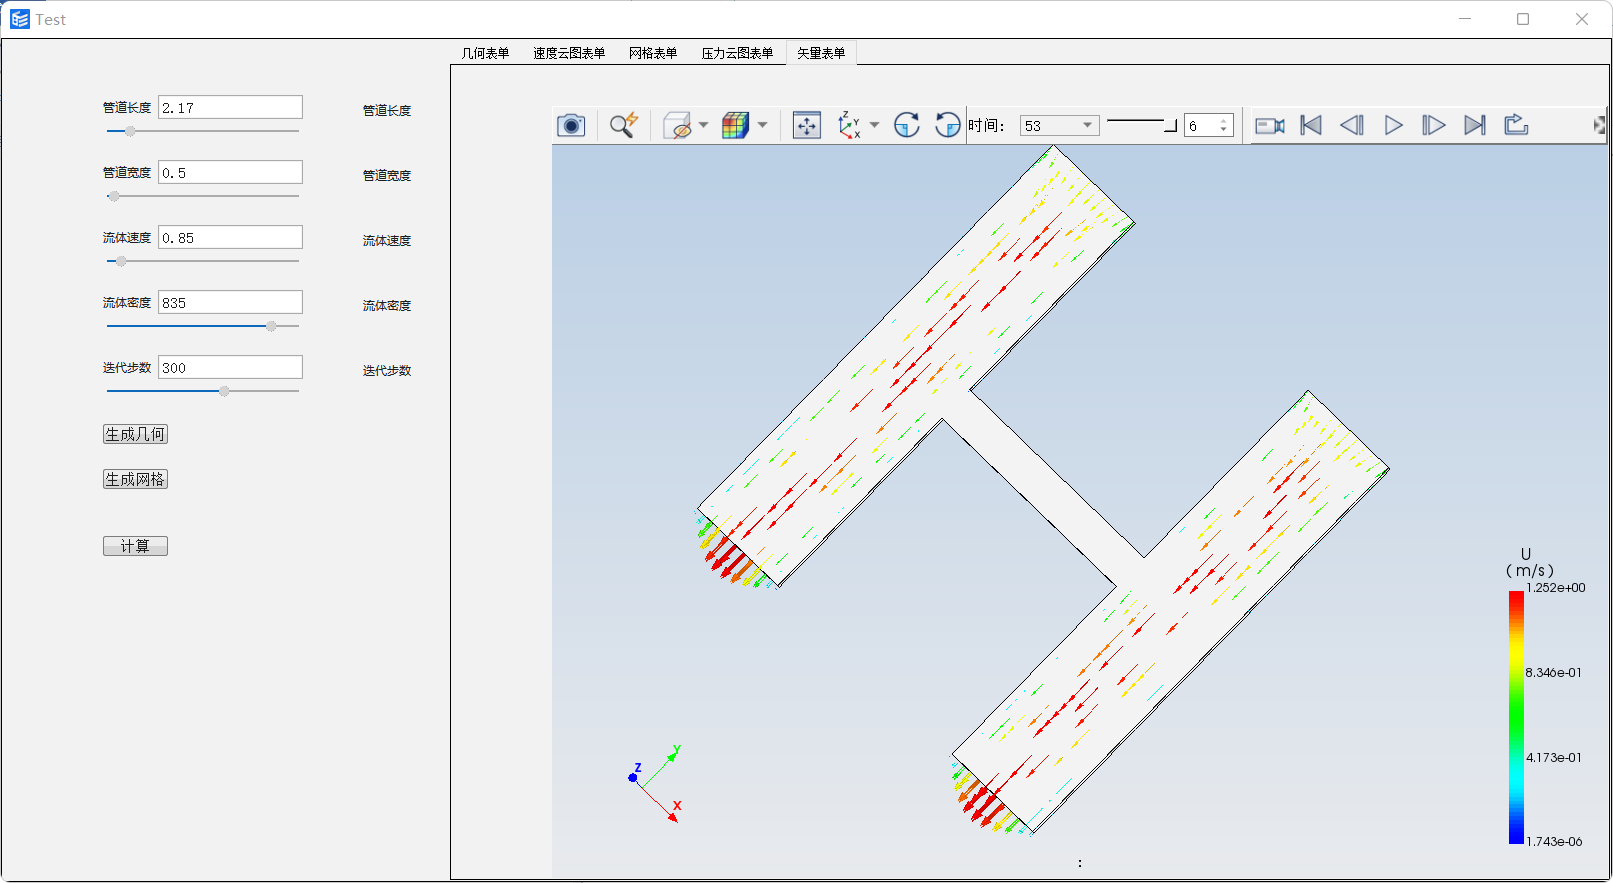Switch to the 速度云图表单 tab

pyautogui.click(x=569, y=53)
